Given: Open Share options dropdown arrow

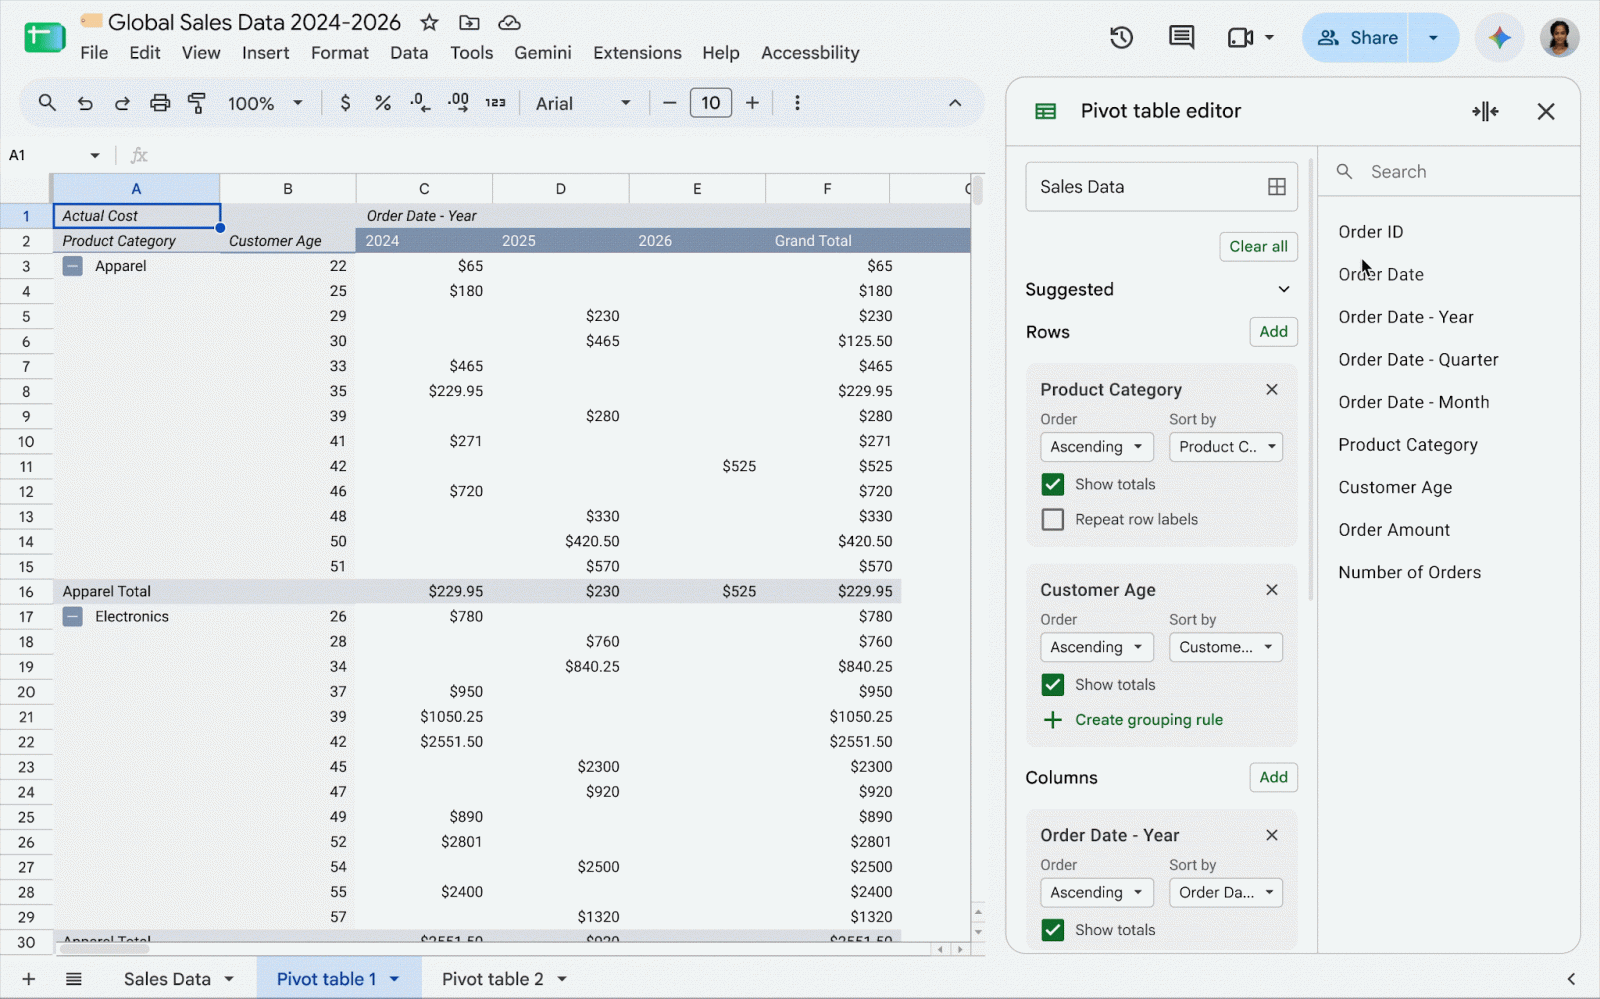Looking at the screenshot, I should point(1433,38).
